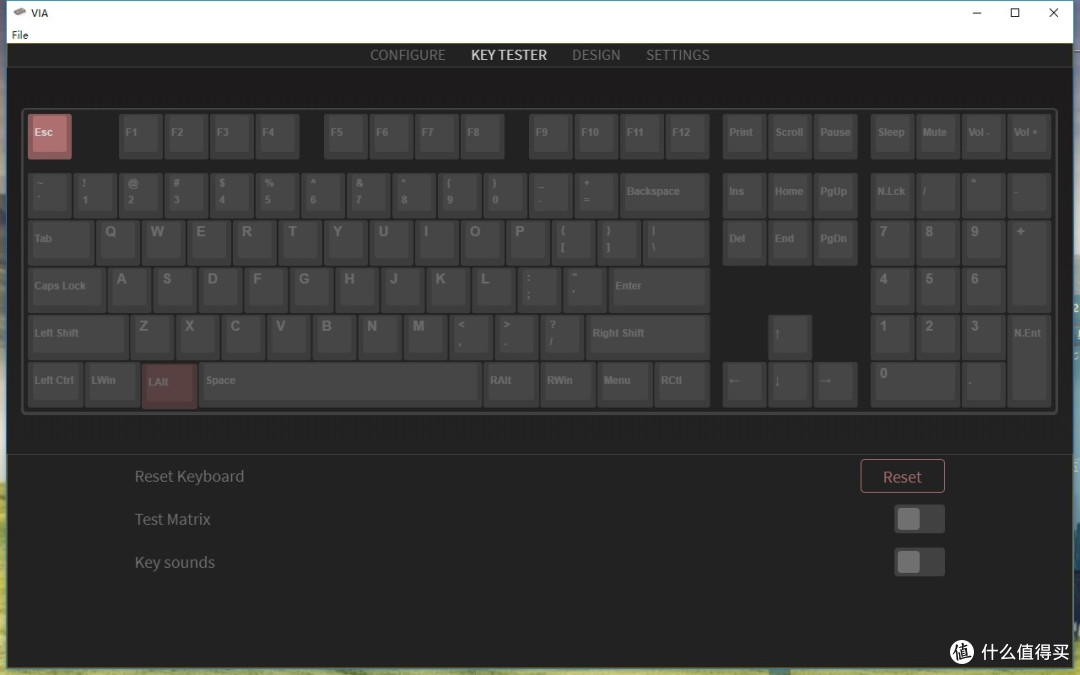Click the P key
This screenshot has height=675, width=1080.
point(528,243)
